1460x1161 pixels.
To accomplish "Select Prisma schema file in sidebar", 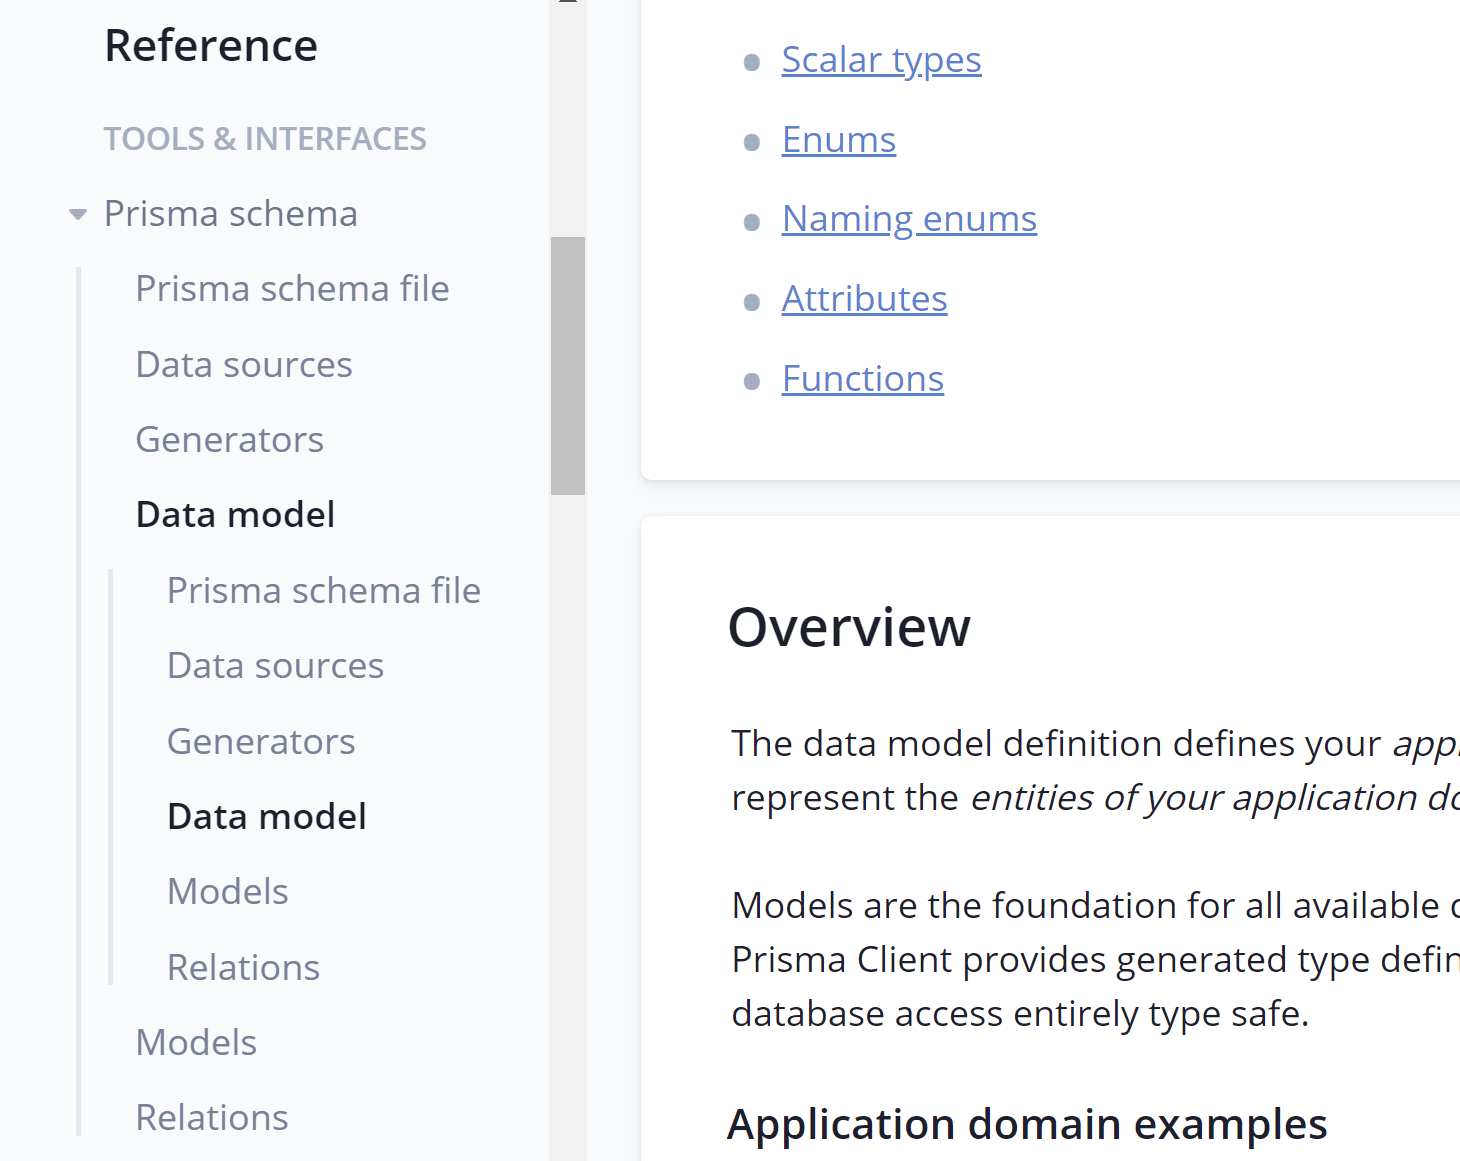I will 292,288.
